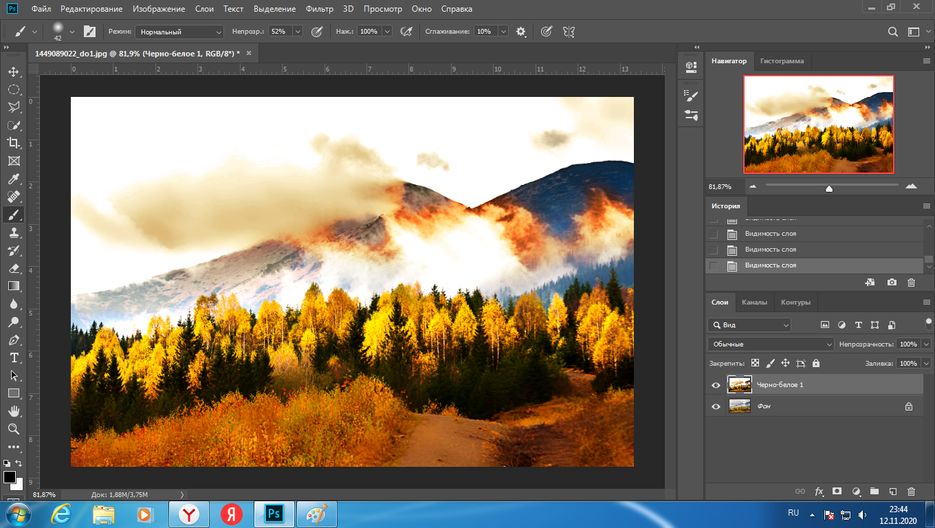Set foreground color black swatch

pos(9,477)
